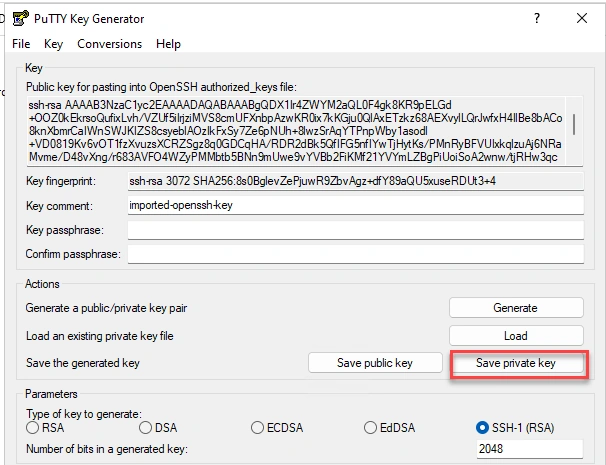
Task: Click the Save public key button
Action: click(x=375, y=363)
